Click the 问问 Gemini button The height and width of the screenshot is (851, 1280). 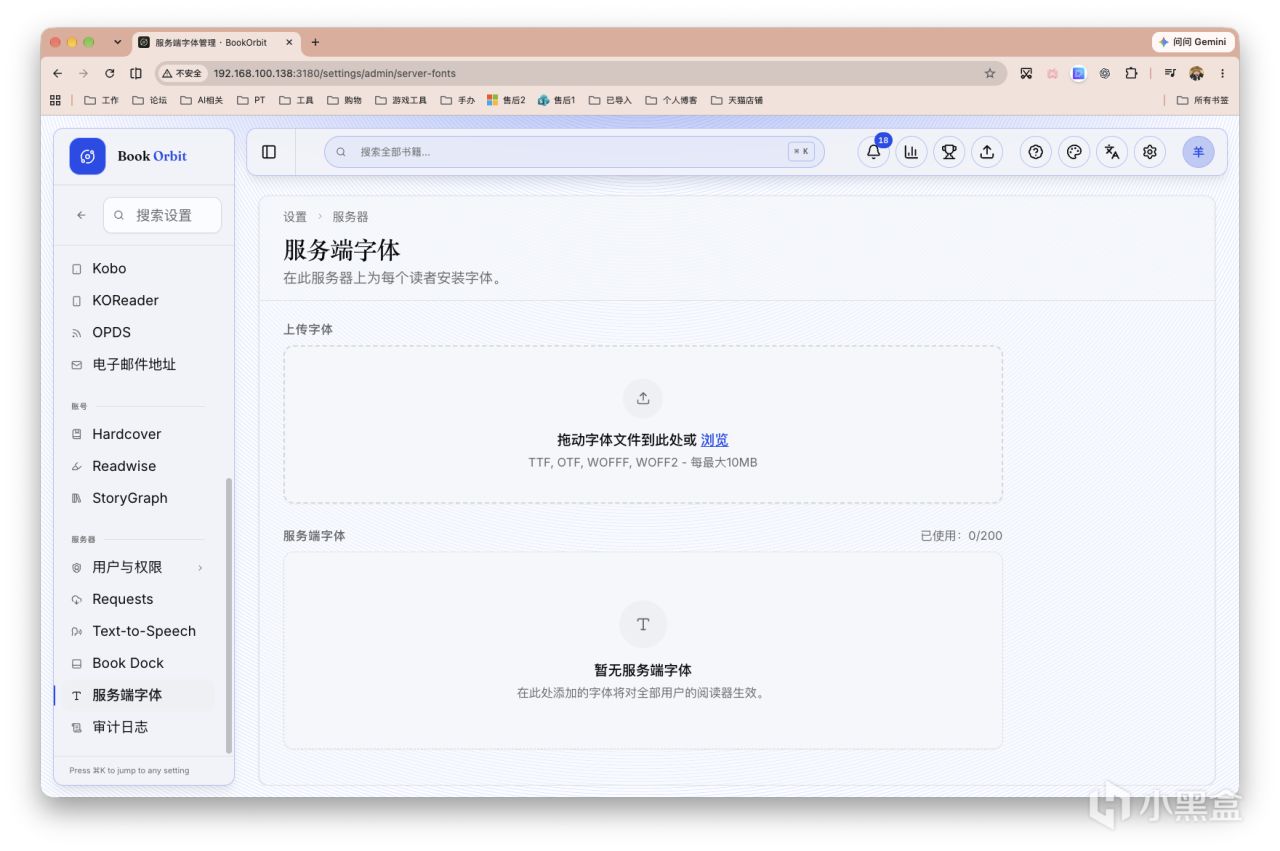(x=1193, y=42)
